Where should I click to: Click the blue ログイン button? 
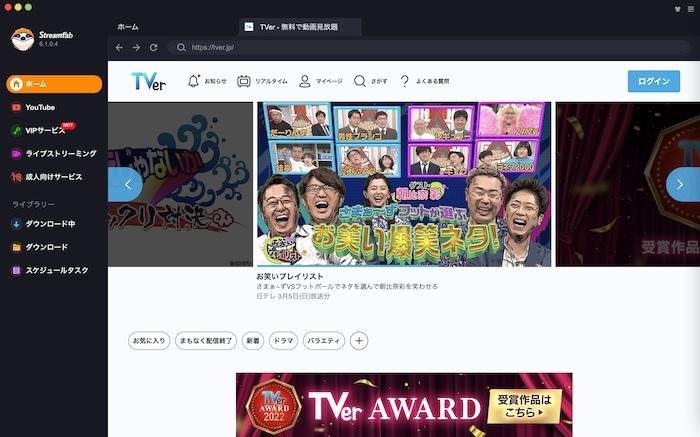(654, 81)
